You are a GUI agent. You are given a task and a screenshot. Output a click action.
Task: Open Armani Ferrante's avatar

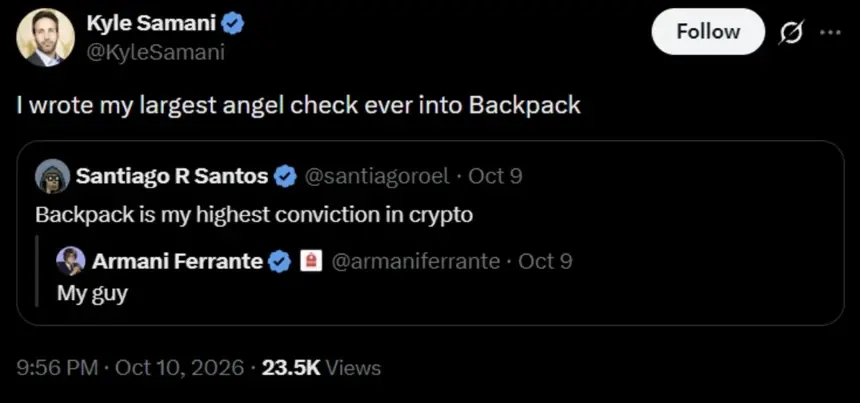click(x=71, y=262)
